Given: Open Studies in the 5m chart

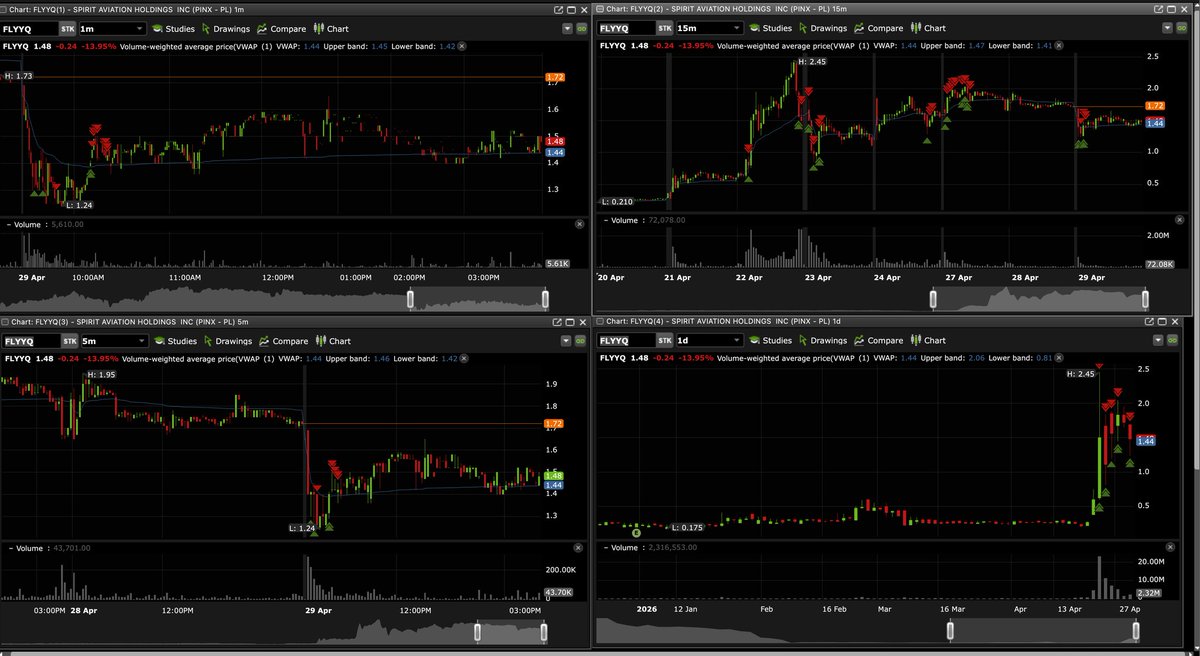Looking at the screenshot, I should pos(173,341).
